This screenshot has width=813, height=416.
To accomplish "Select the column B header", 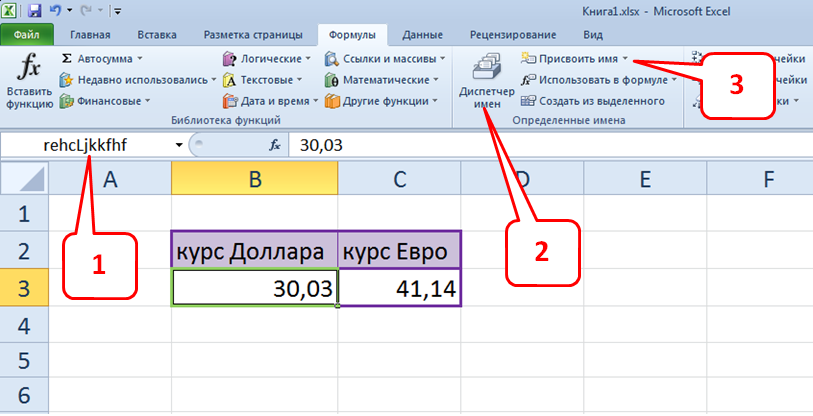I will click(254, 179).
